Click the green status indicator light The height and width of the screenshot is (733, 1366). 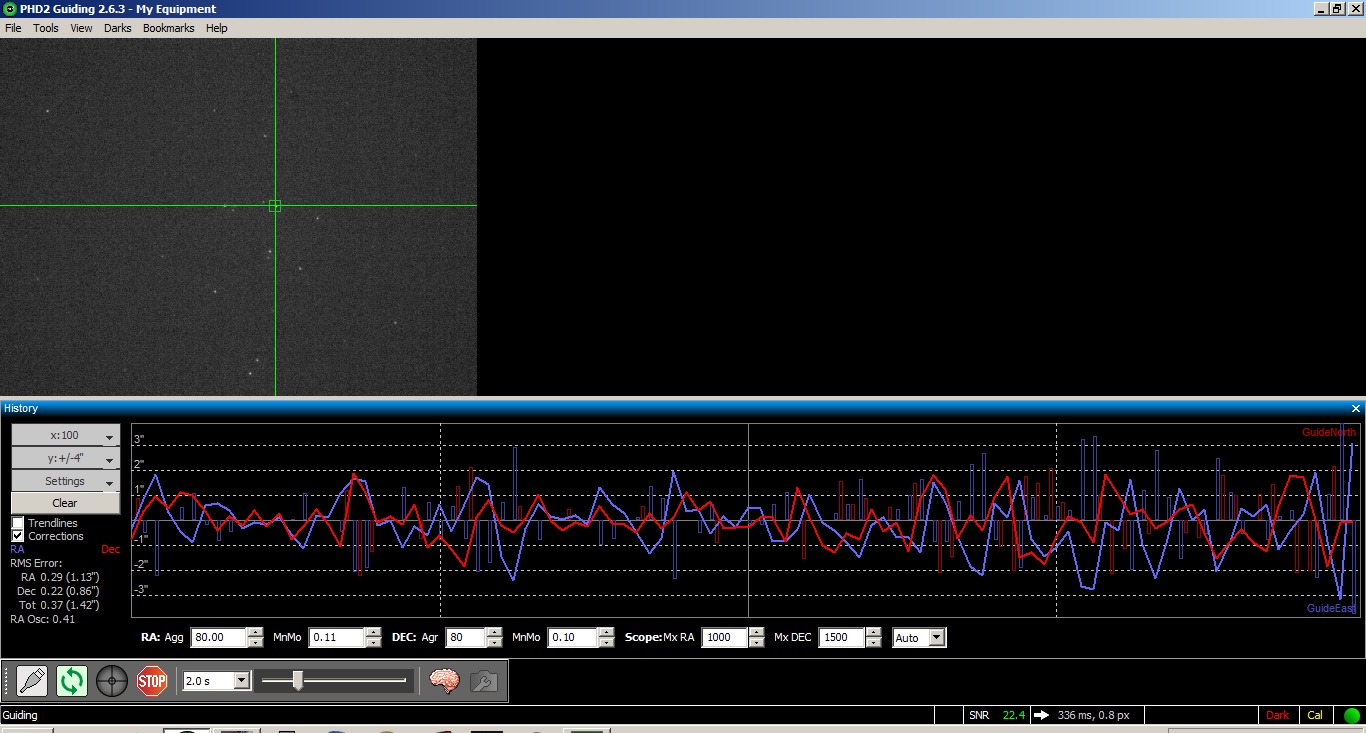click(x=1352, y=715)
